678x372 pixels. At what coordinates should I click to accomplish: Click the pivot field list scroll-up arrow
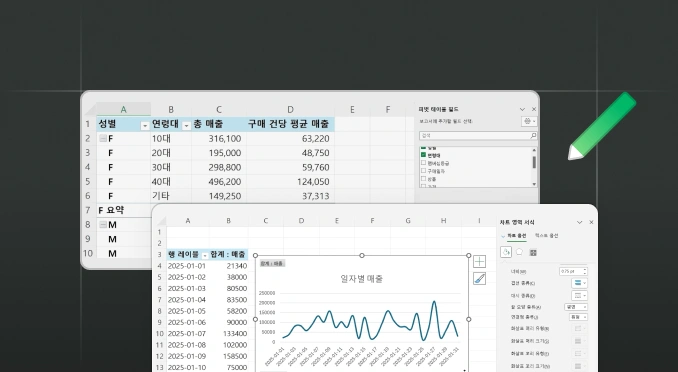tap(534, 150)
